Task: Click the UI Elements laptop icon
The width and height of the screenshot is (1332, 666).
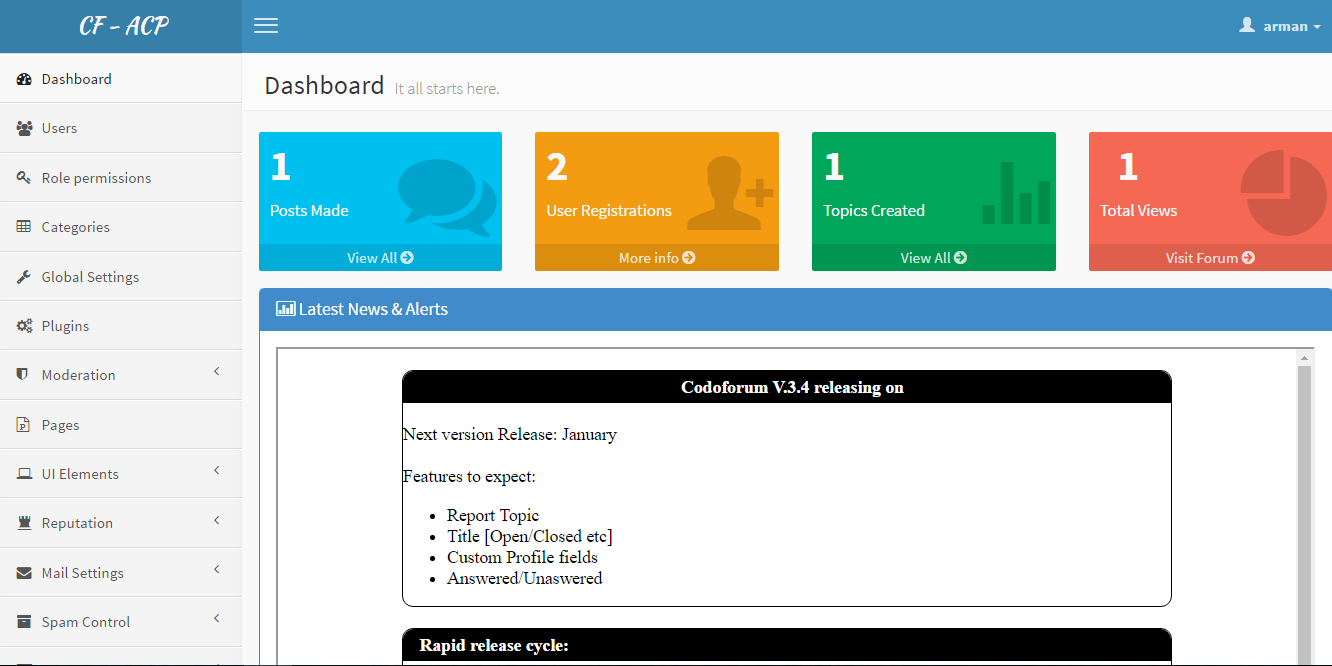Action: point(24,474)
